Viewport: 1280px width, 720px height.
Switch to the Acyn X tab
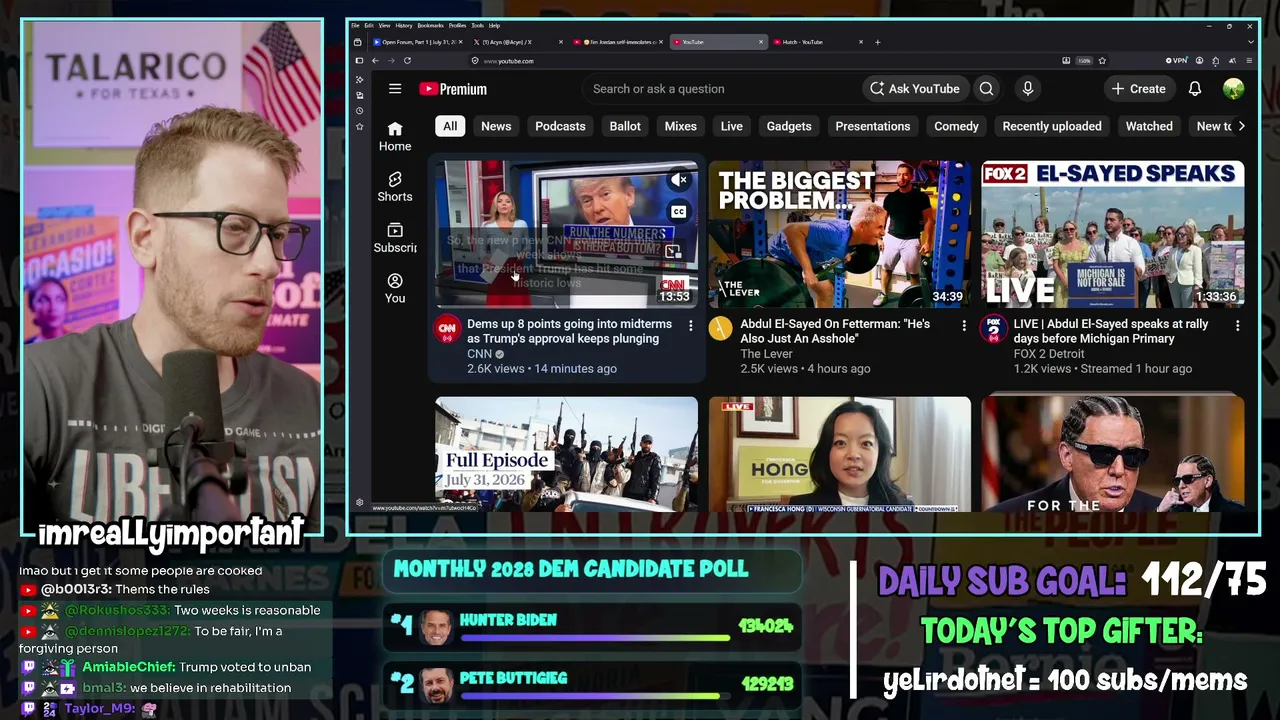(516, 42)
